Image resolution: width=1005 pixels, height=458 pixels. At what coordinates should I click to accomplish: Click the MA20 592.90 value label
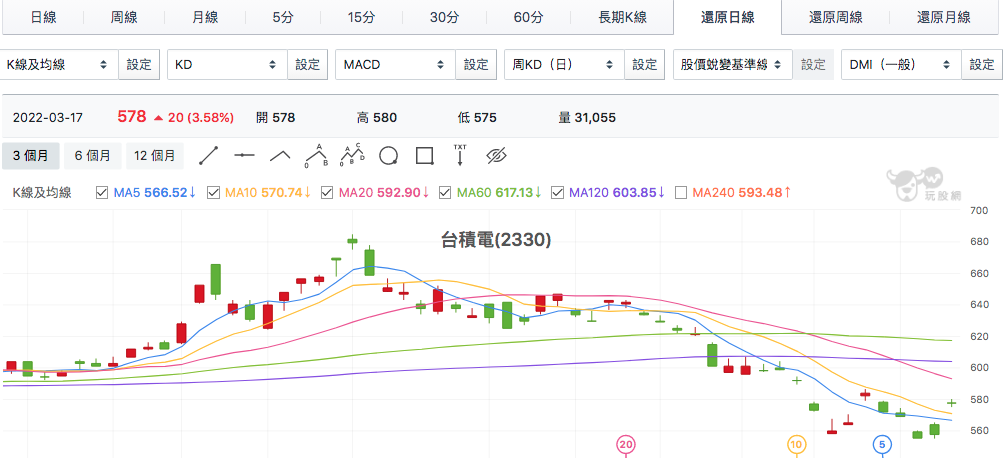[384, 192]
